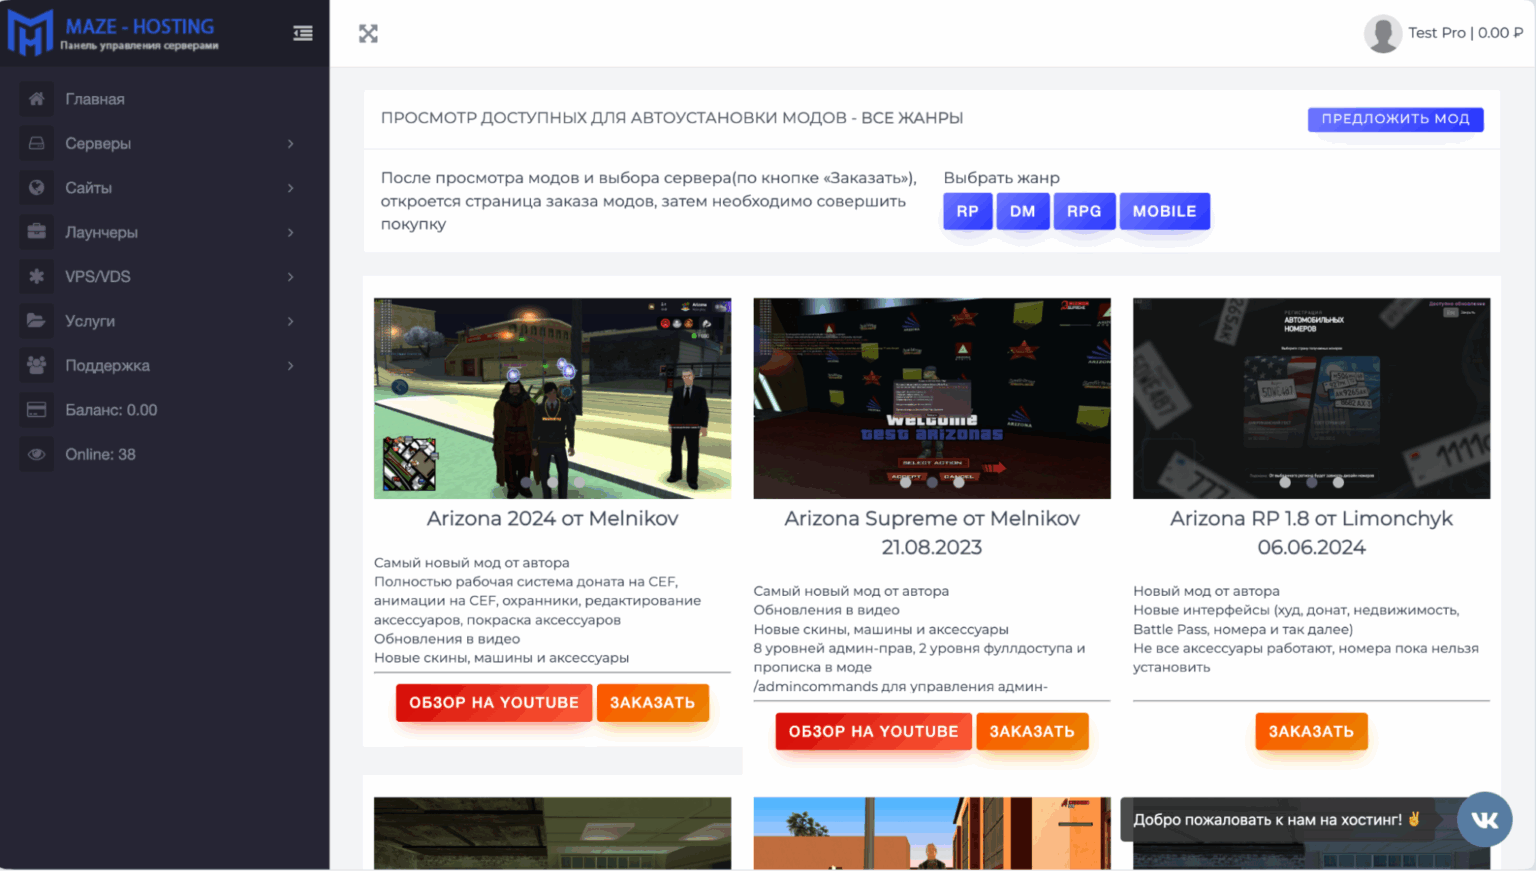Viewport: 1536px width, 871px height.
Task: Enable the MOBILE genre filter
Action: [x=1164, y=211]
